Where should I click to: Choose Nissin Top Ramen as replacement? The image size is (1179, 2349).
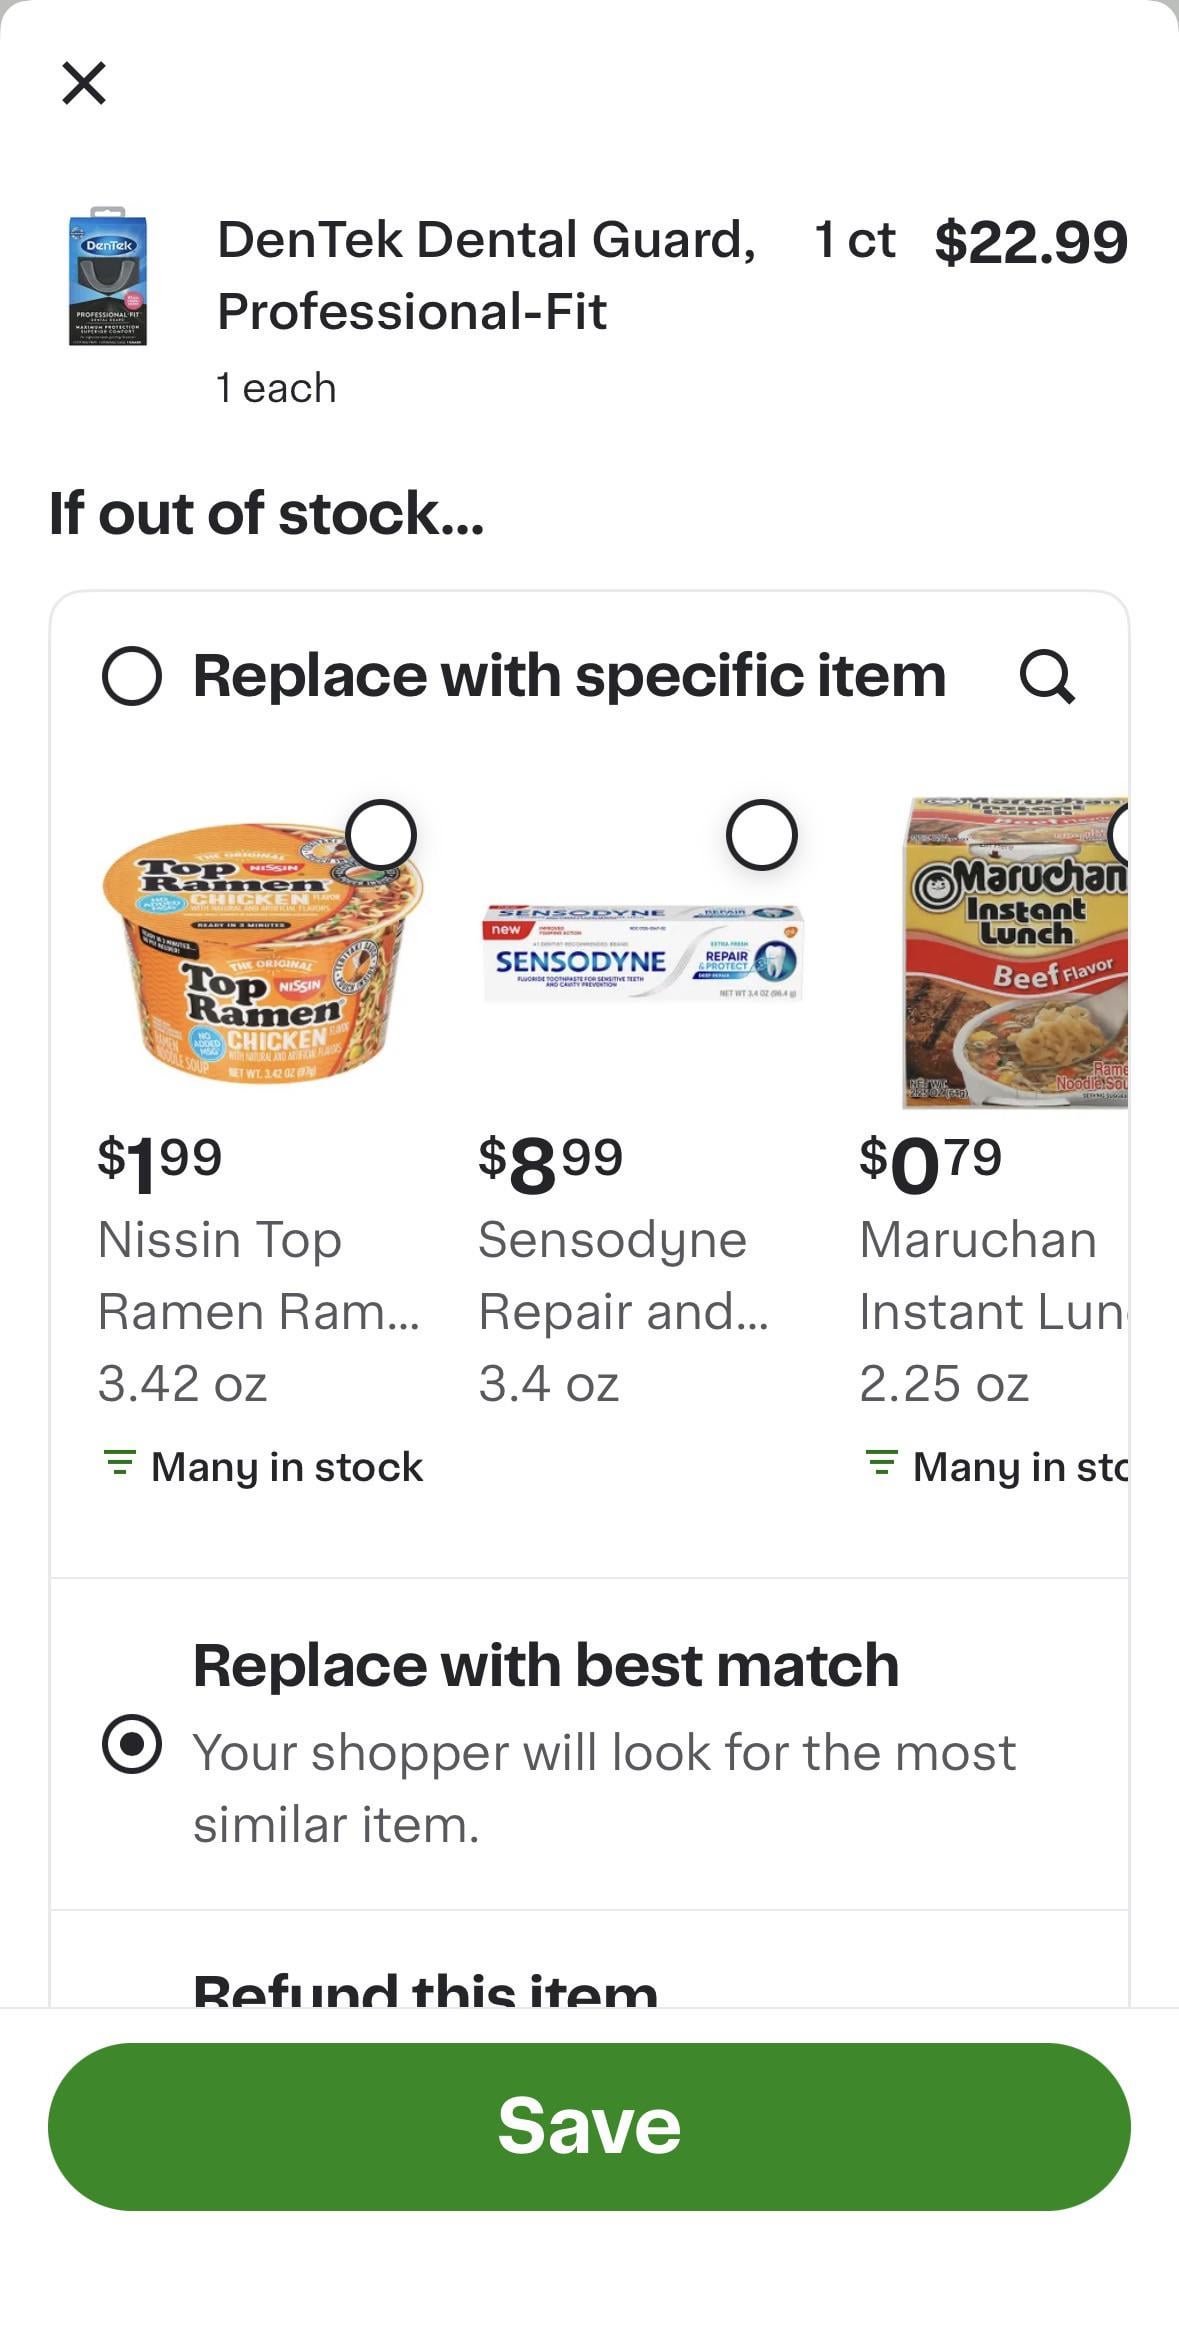tap(380, 834)
